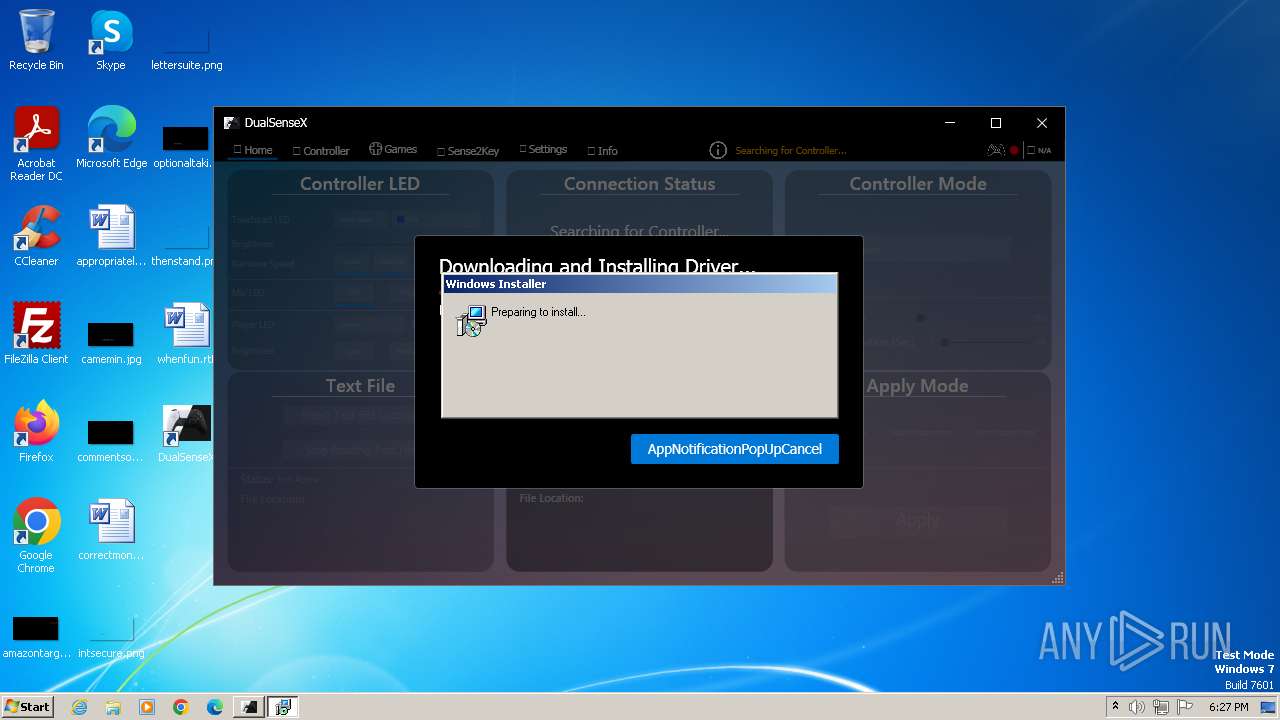Screen dimensions: 1280x720
Task: Select the Skype desktop shortcut
Action: click(x=110, y=41)
